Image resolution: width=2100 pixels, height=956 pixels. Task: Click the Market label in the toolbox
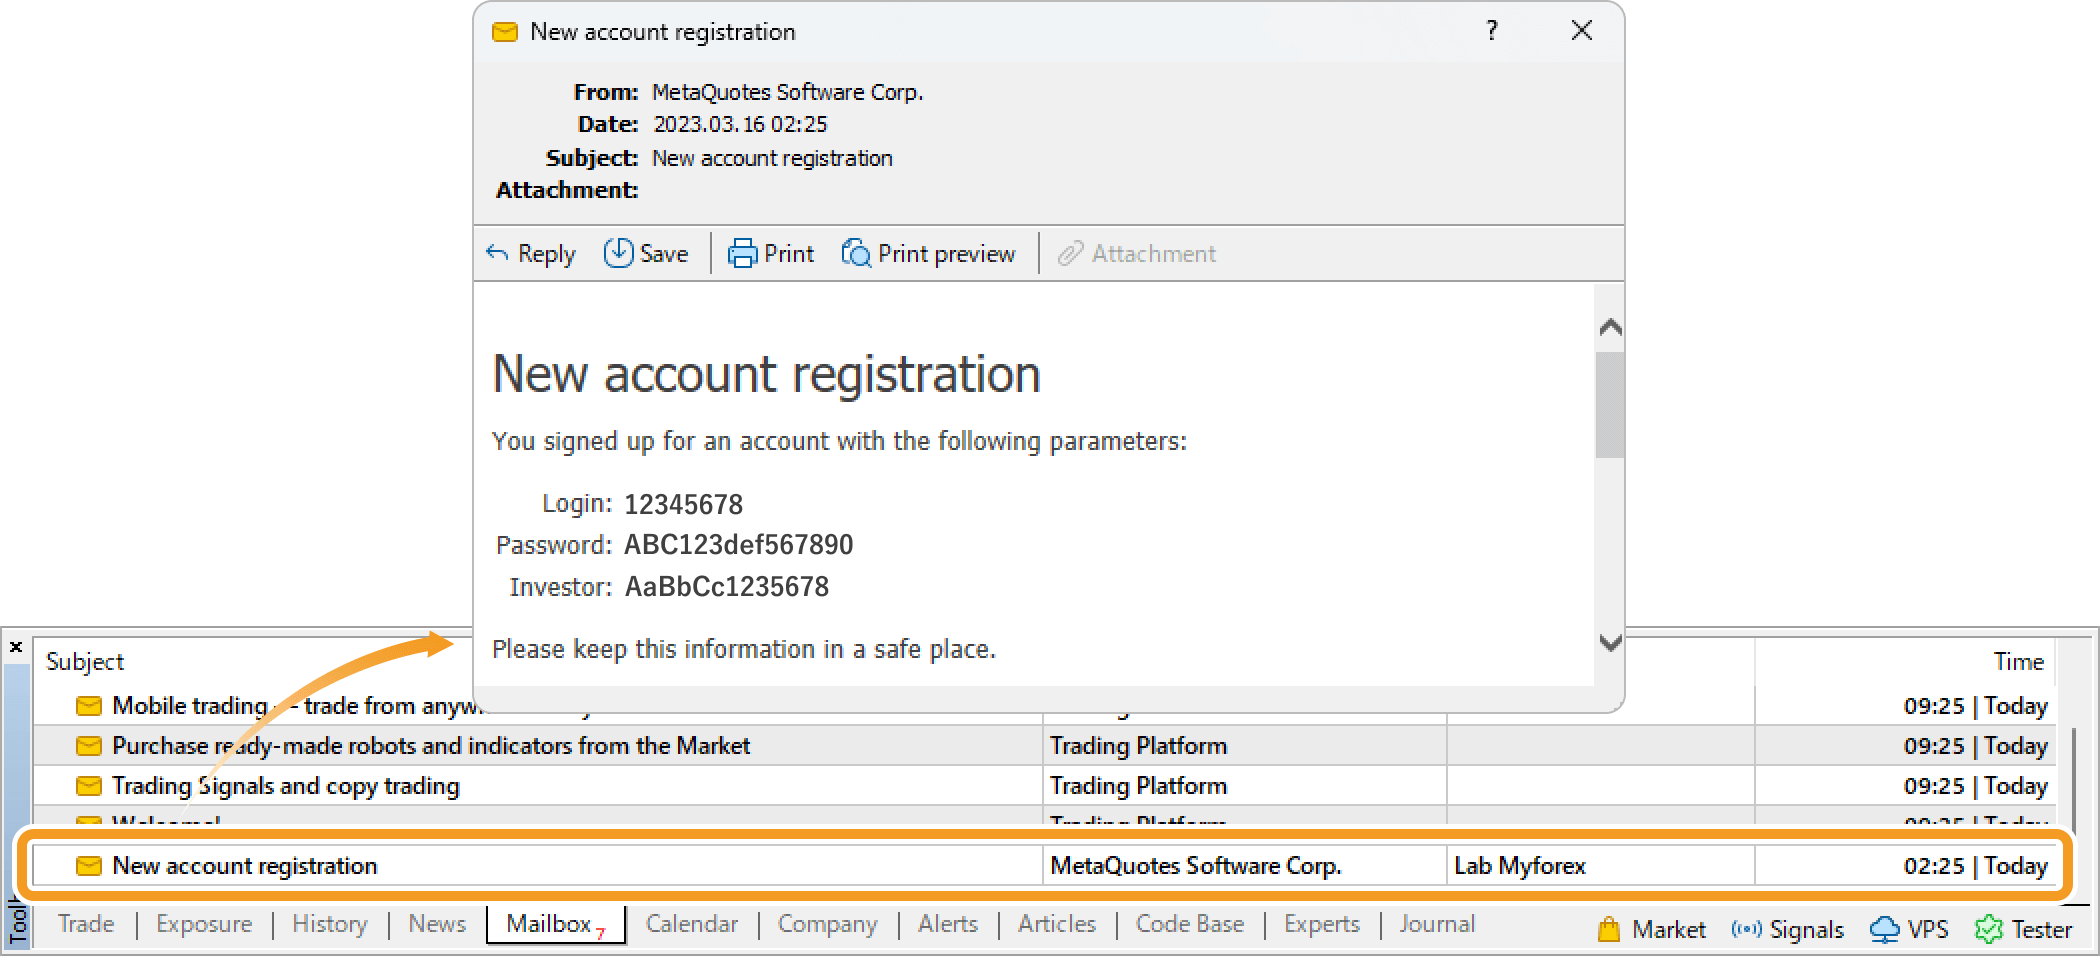tap(1669, 930)
